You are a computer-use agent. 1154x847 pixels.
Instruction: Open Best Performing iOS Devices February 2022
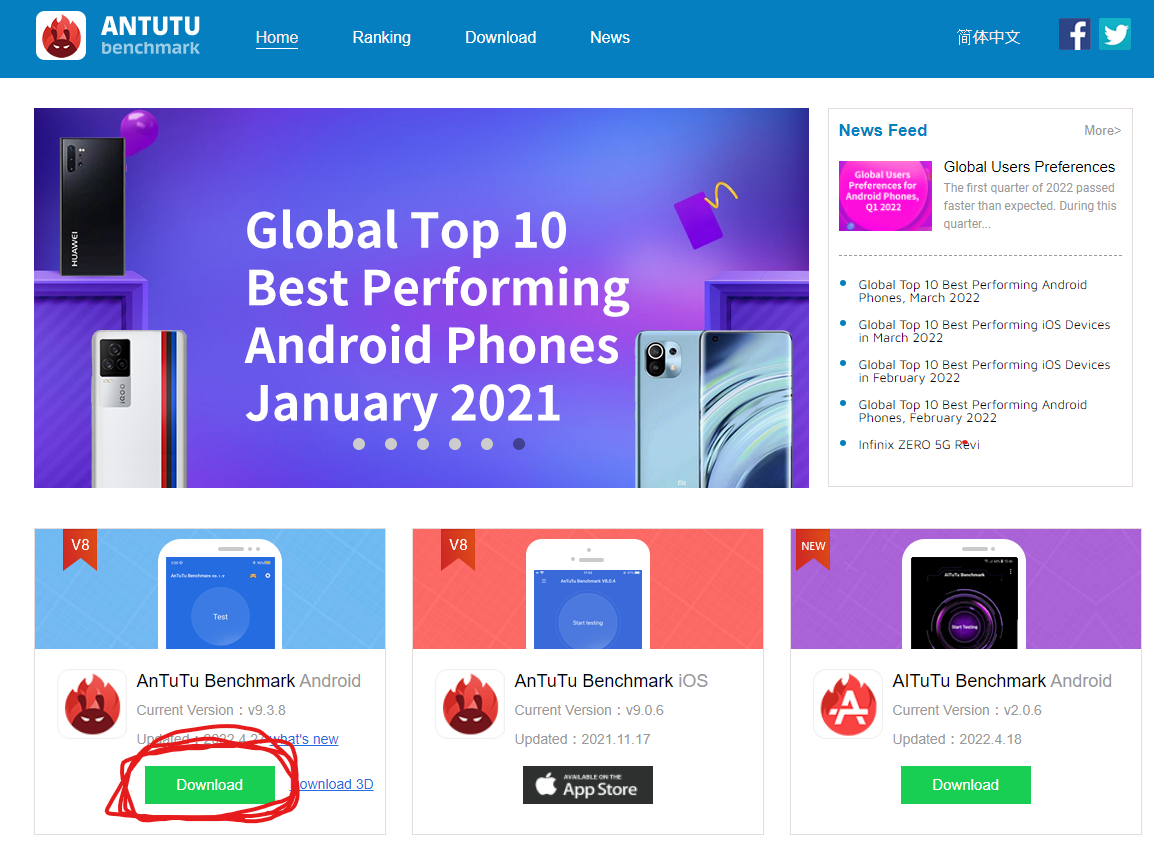(x=984, y=371)
